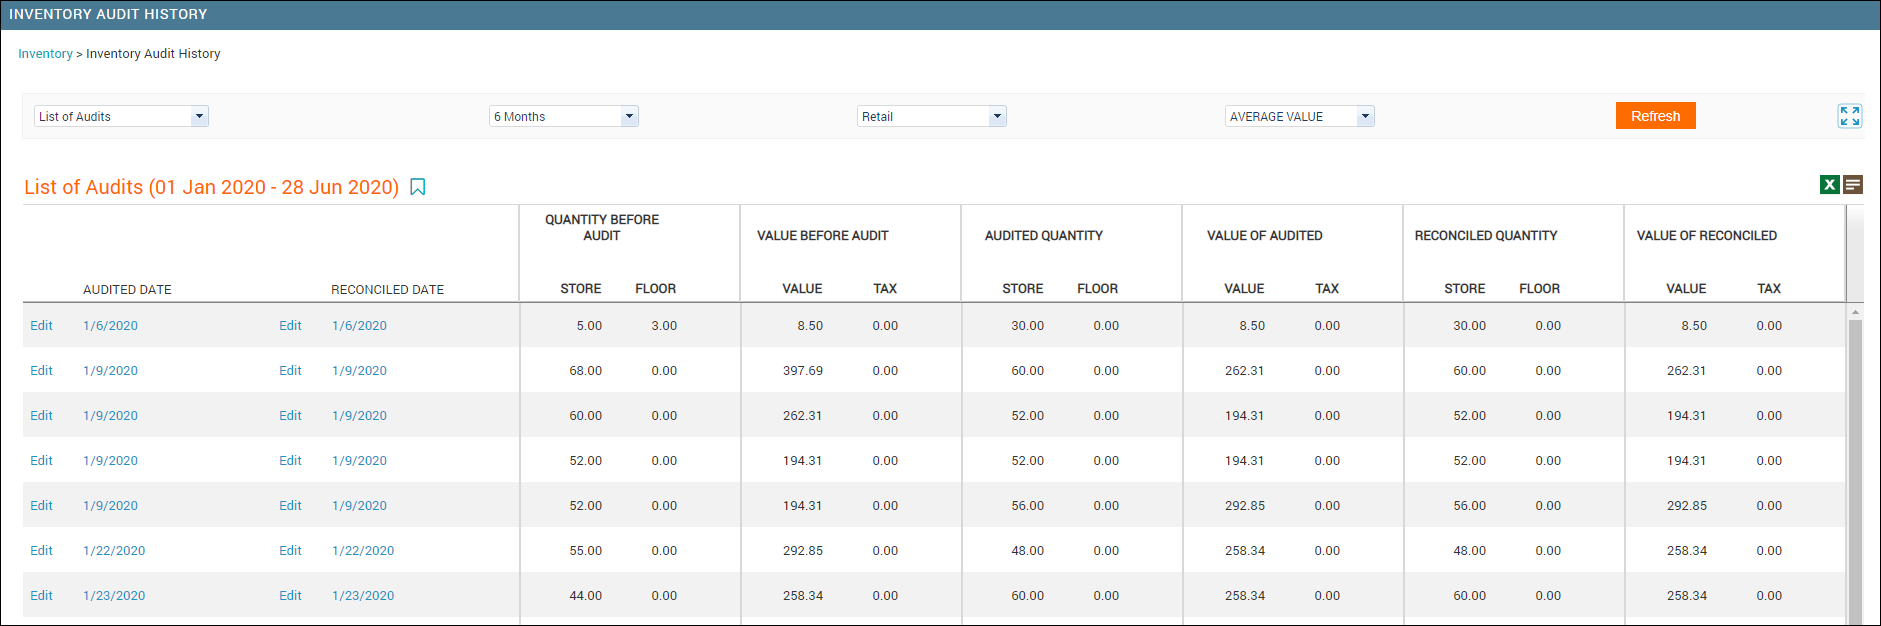
Task: Click Edit beside reconciled date 1/23/2020
Action: pos(290,595)
